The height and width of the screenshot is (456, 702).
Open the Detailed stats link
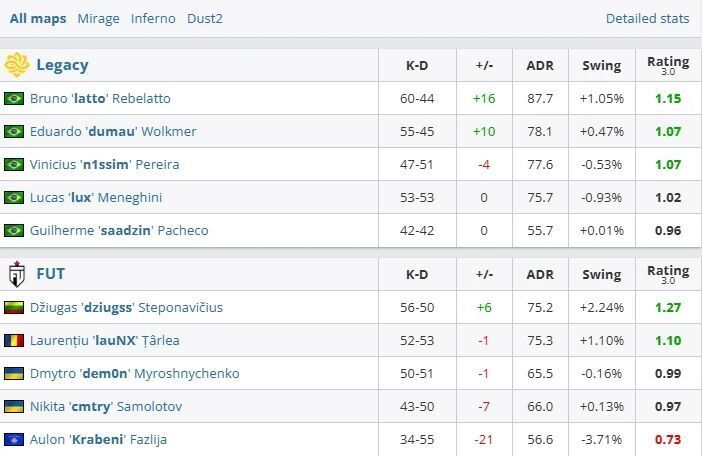coord(647,18)
